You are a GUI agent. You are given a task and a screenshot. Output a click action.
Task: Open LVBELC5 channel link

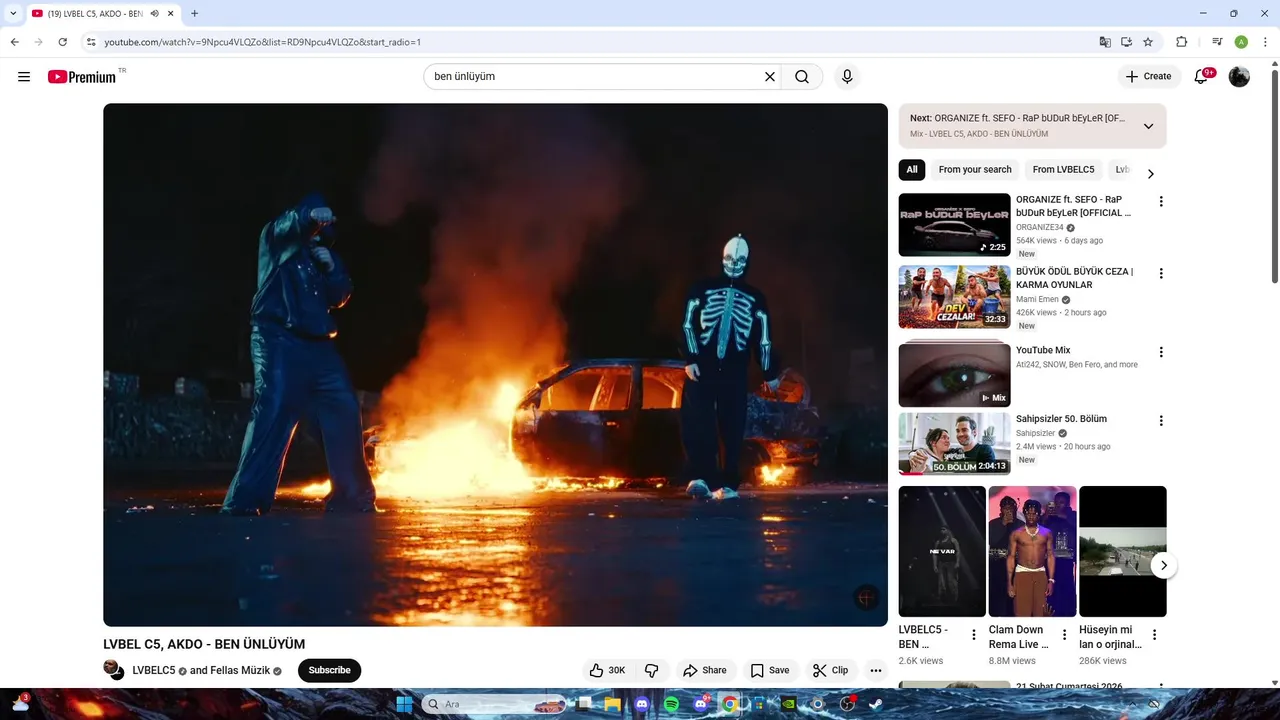pyautogui.click(x=154, y=671)
